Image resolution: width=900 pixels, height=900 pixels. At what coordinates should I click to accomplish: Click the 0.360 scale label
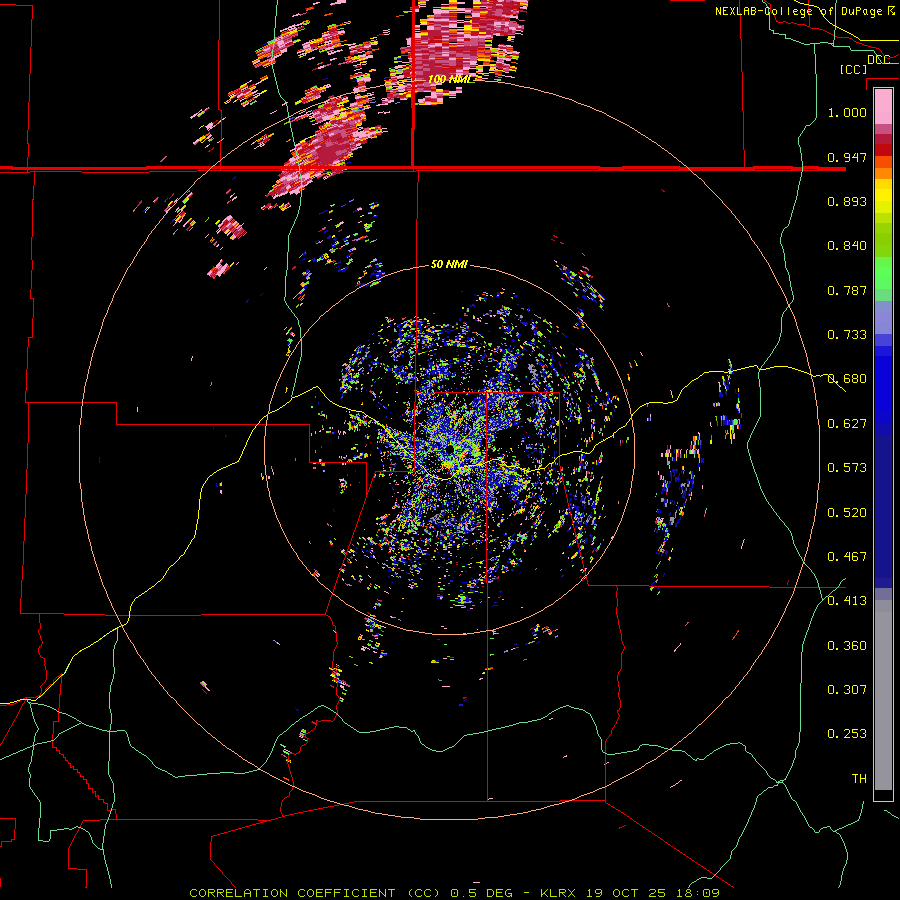847,646
